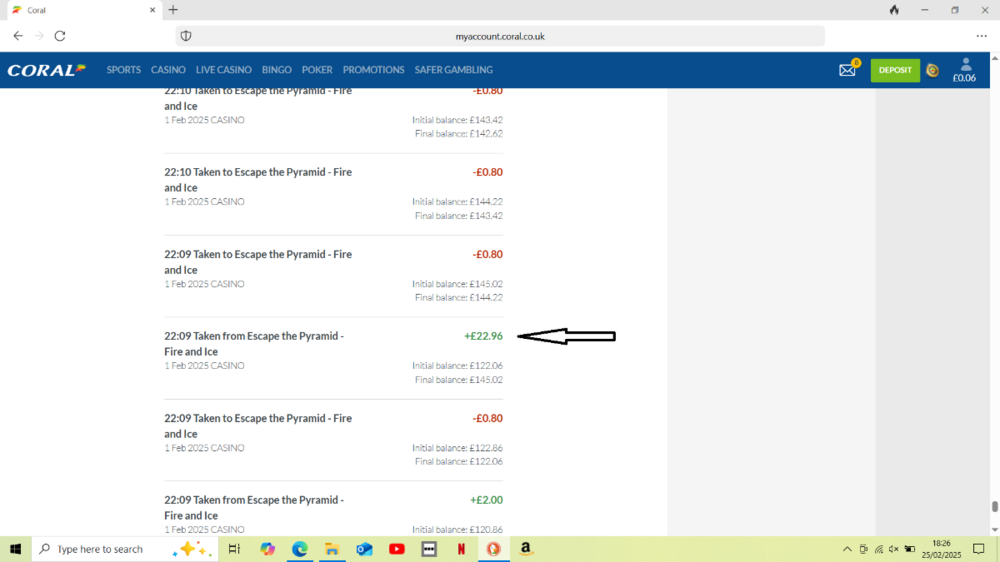Image resolution: width=1000 pixels, height=562 pixels.
Task: Show hidden system tray icons chevron
Action: point(847,549)
